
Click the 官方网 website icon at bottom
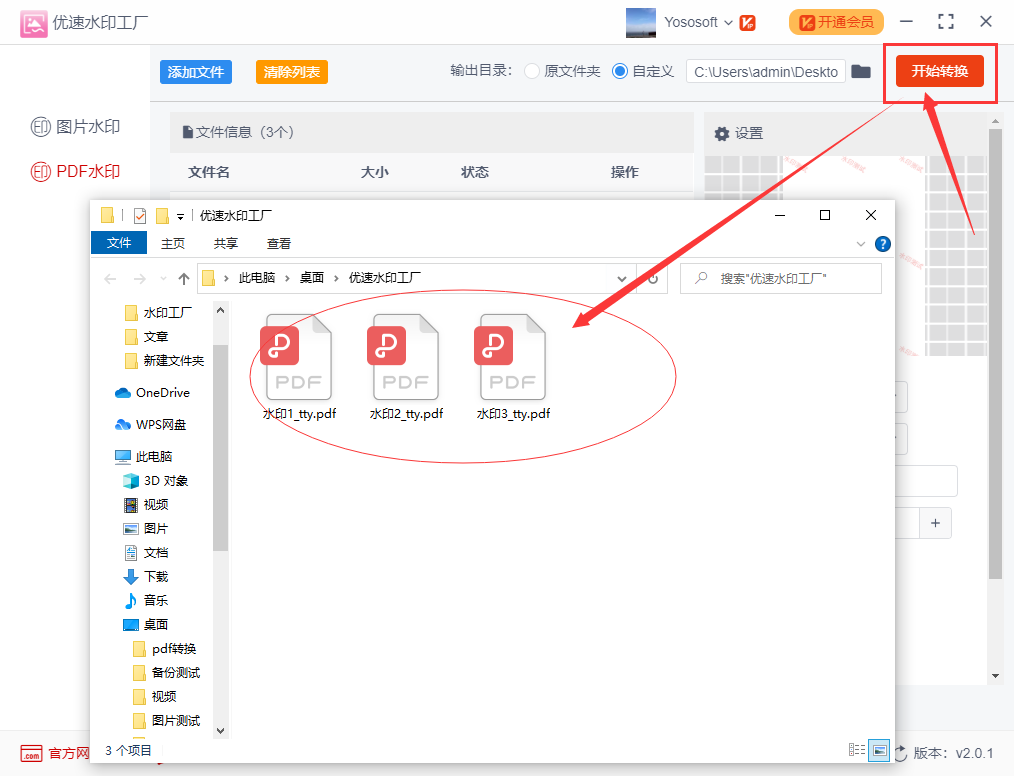coord(32,753)
